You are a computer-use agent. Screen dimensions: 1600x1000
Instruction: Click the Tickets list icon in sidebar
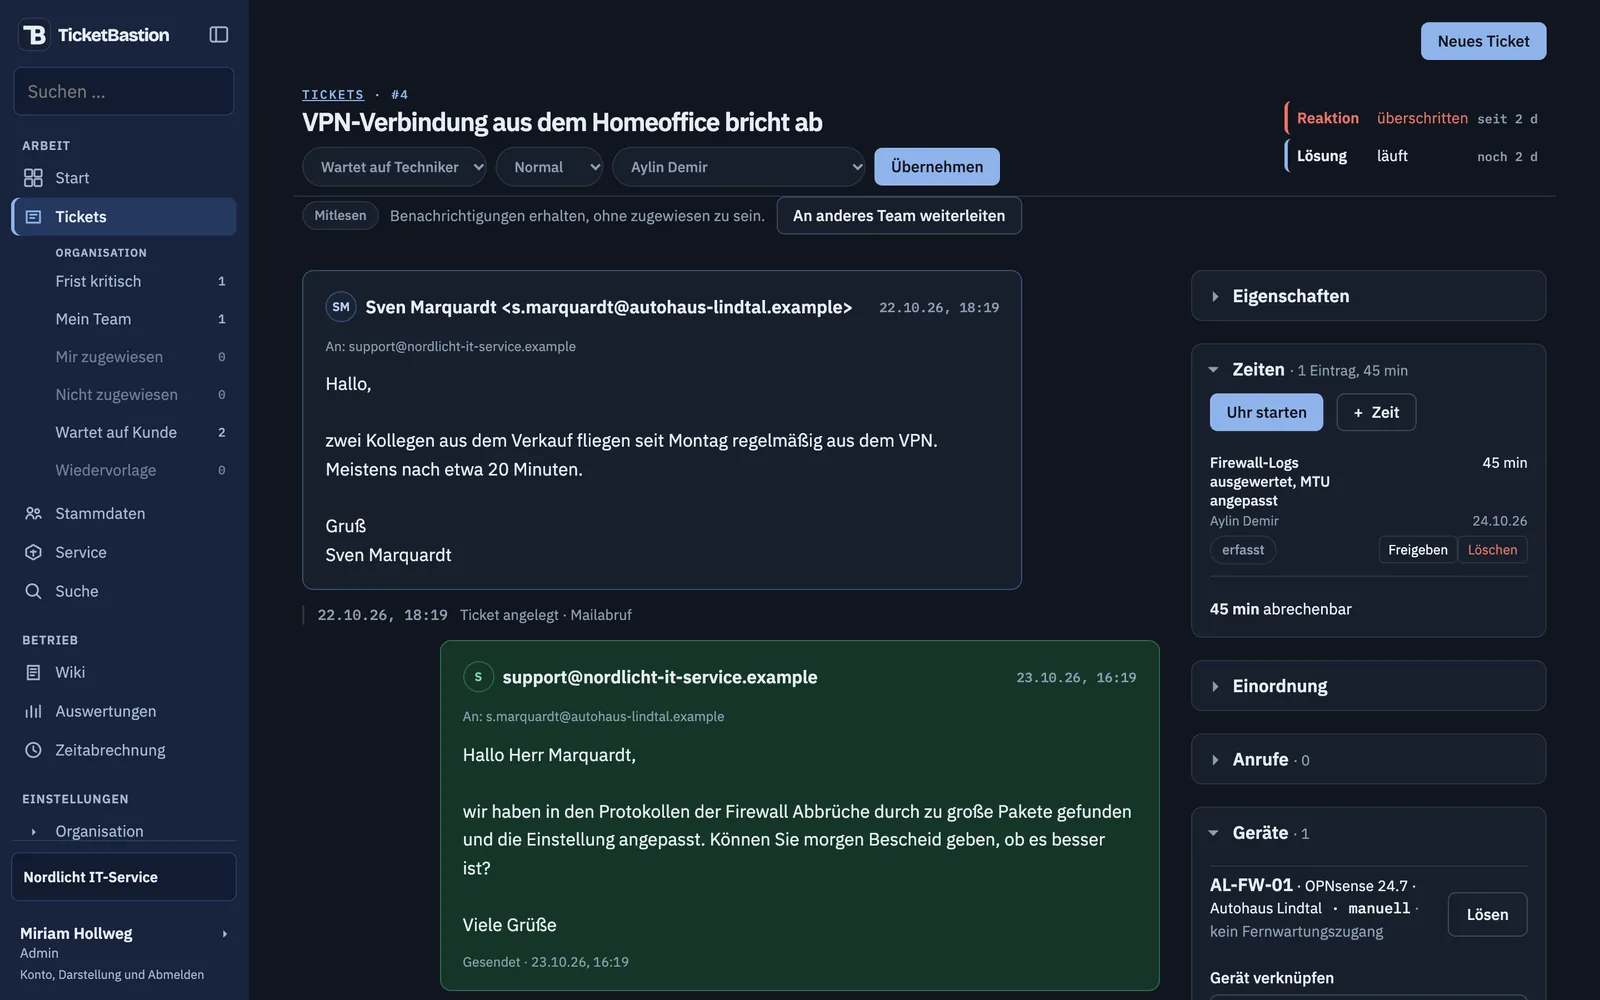(x=33, y=217)
